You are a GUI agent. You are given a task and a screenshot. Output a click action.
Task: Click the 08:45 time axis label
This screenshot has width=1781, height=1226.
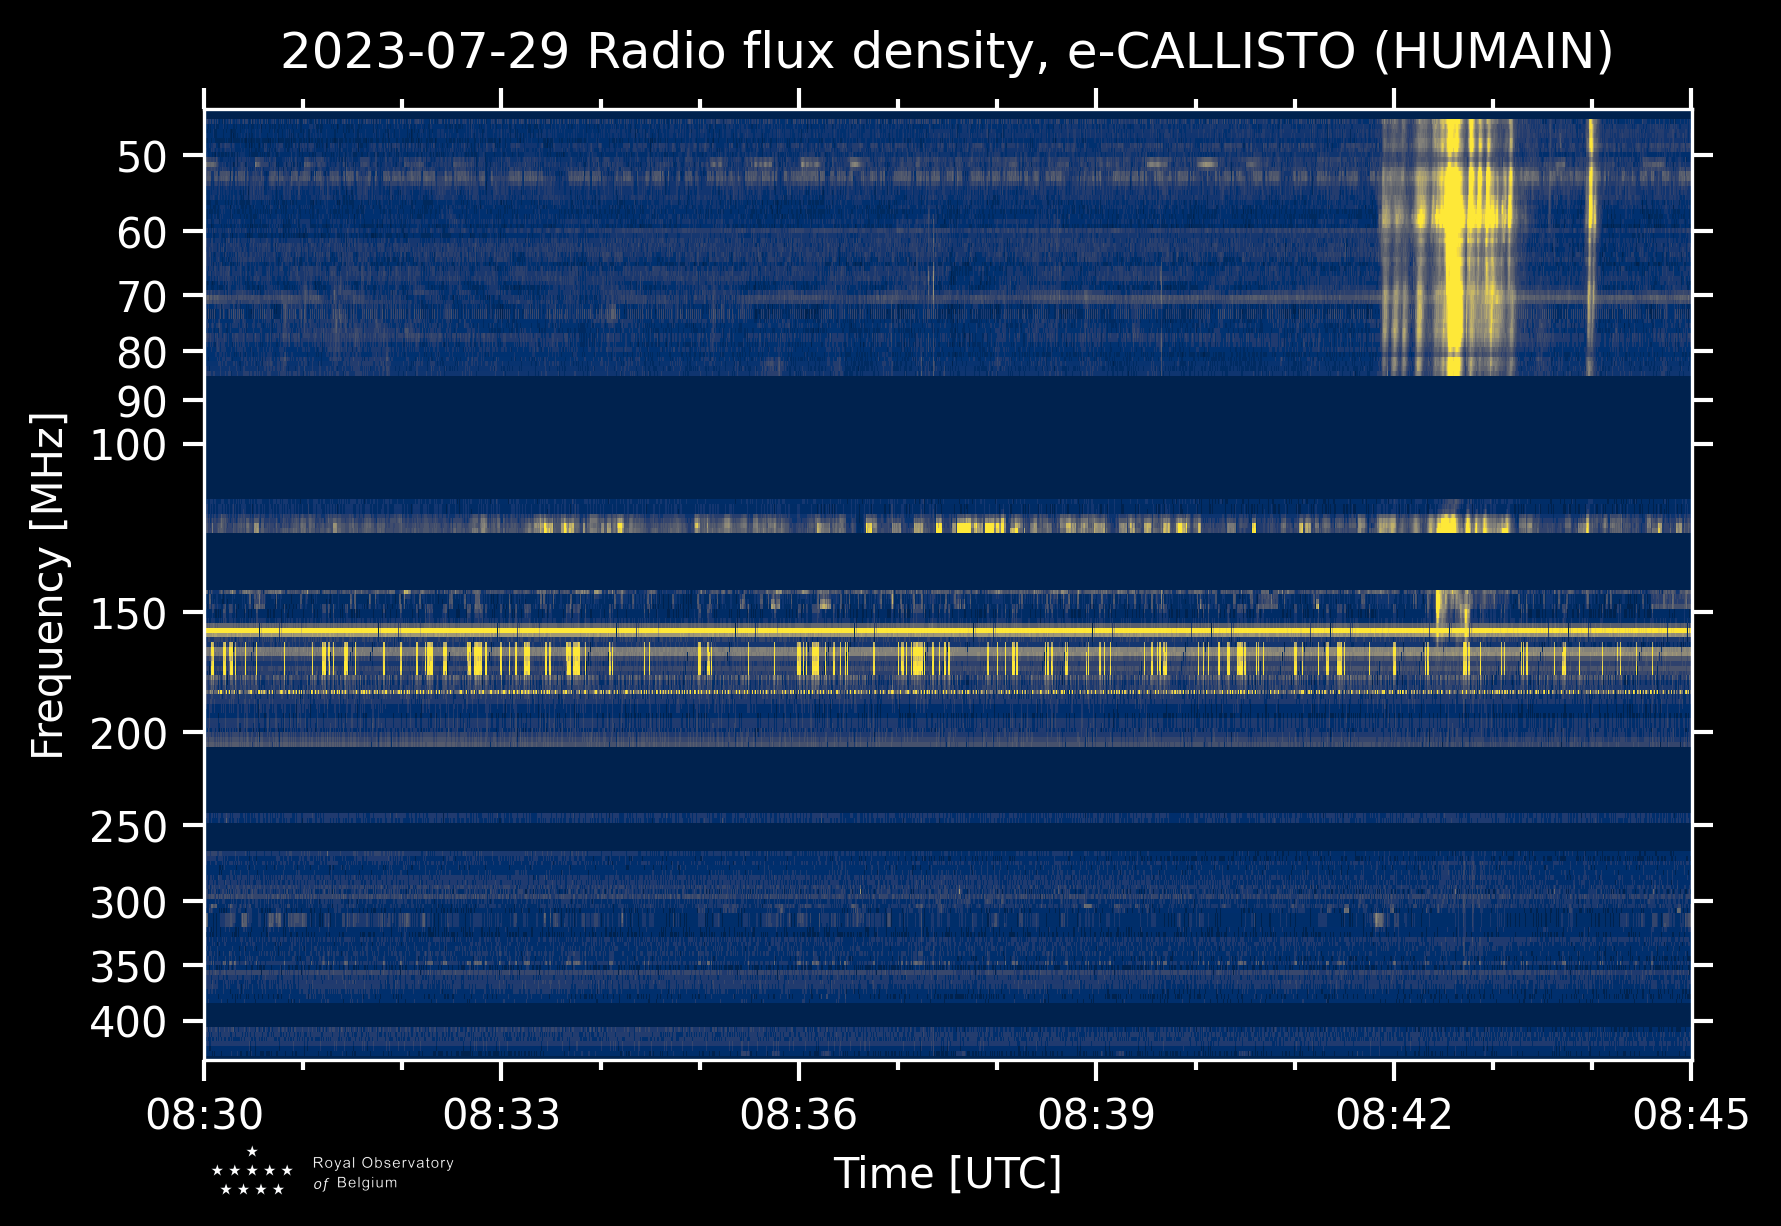[1691, 1114]
